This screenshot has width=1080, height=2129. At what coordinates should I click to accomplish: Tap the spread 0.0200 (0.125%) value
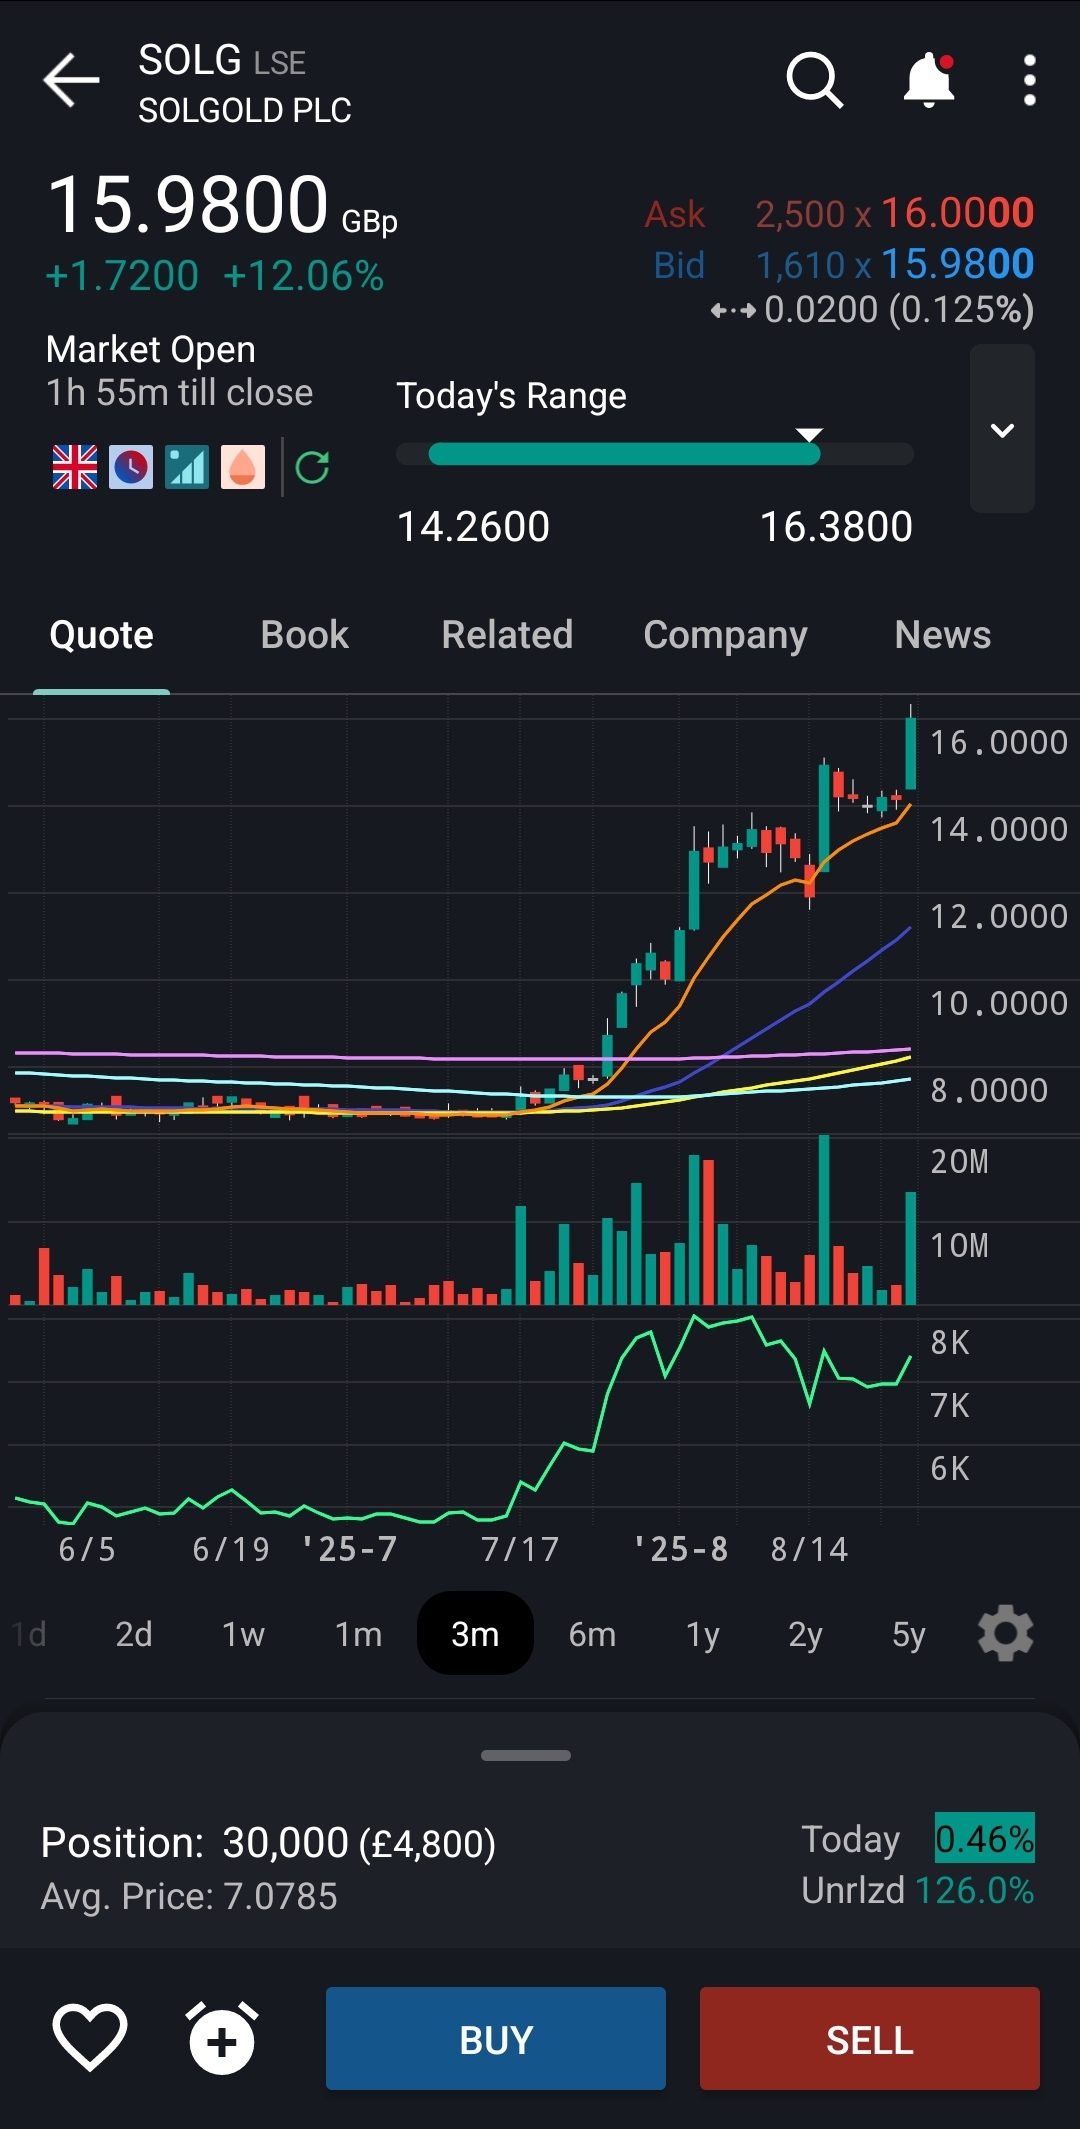pyautogui.click(x=899, y=309)
